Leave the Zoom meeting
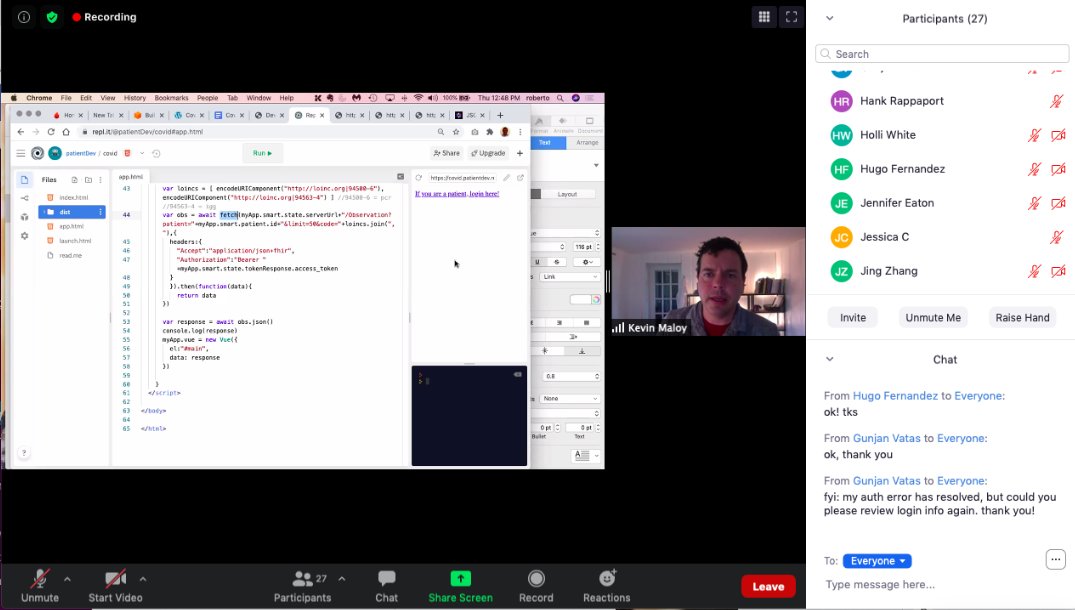Viewport: 1075px width, 610px height. 768,587
